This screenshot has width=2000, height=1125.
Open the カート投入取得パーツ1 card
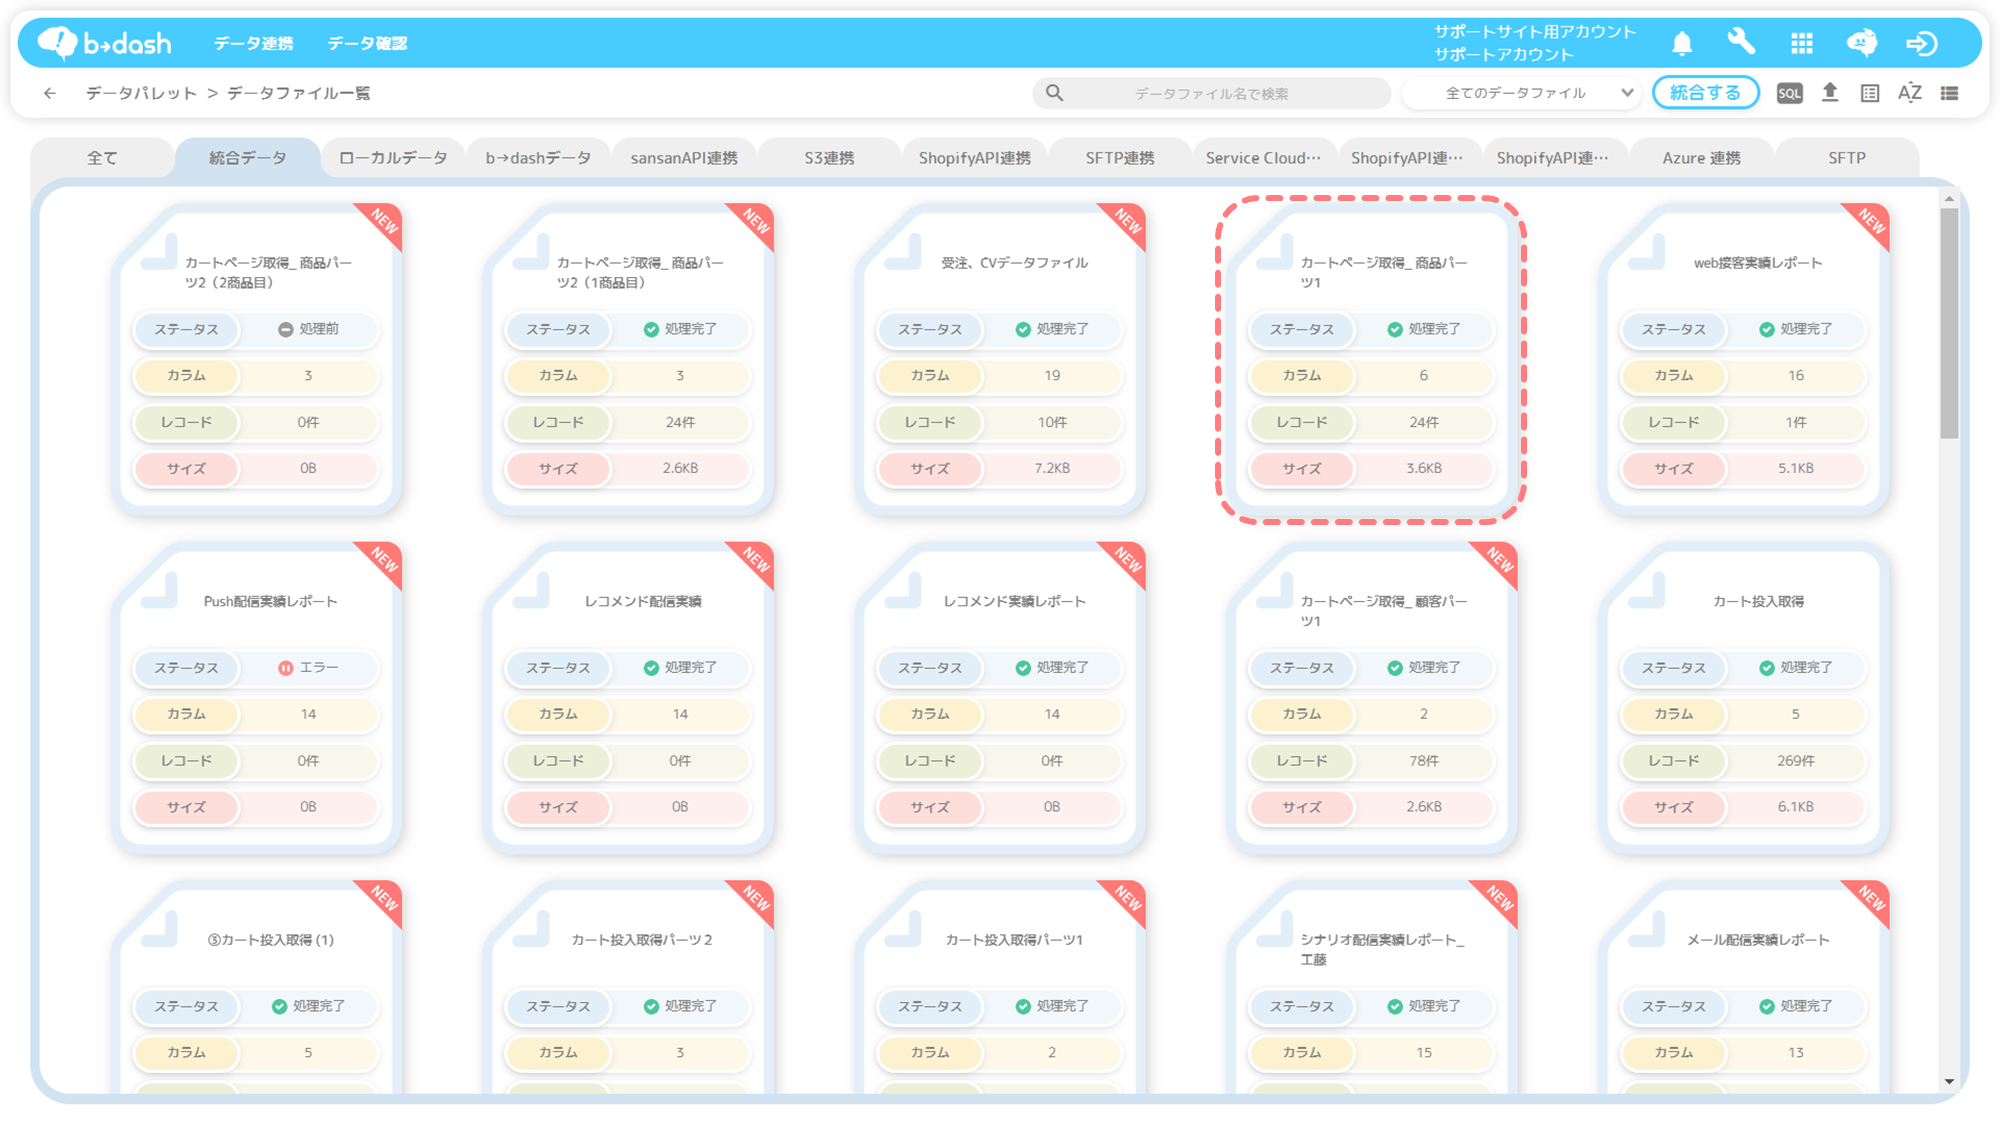(x=1000, y=988)
